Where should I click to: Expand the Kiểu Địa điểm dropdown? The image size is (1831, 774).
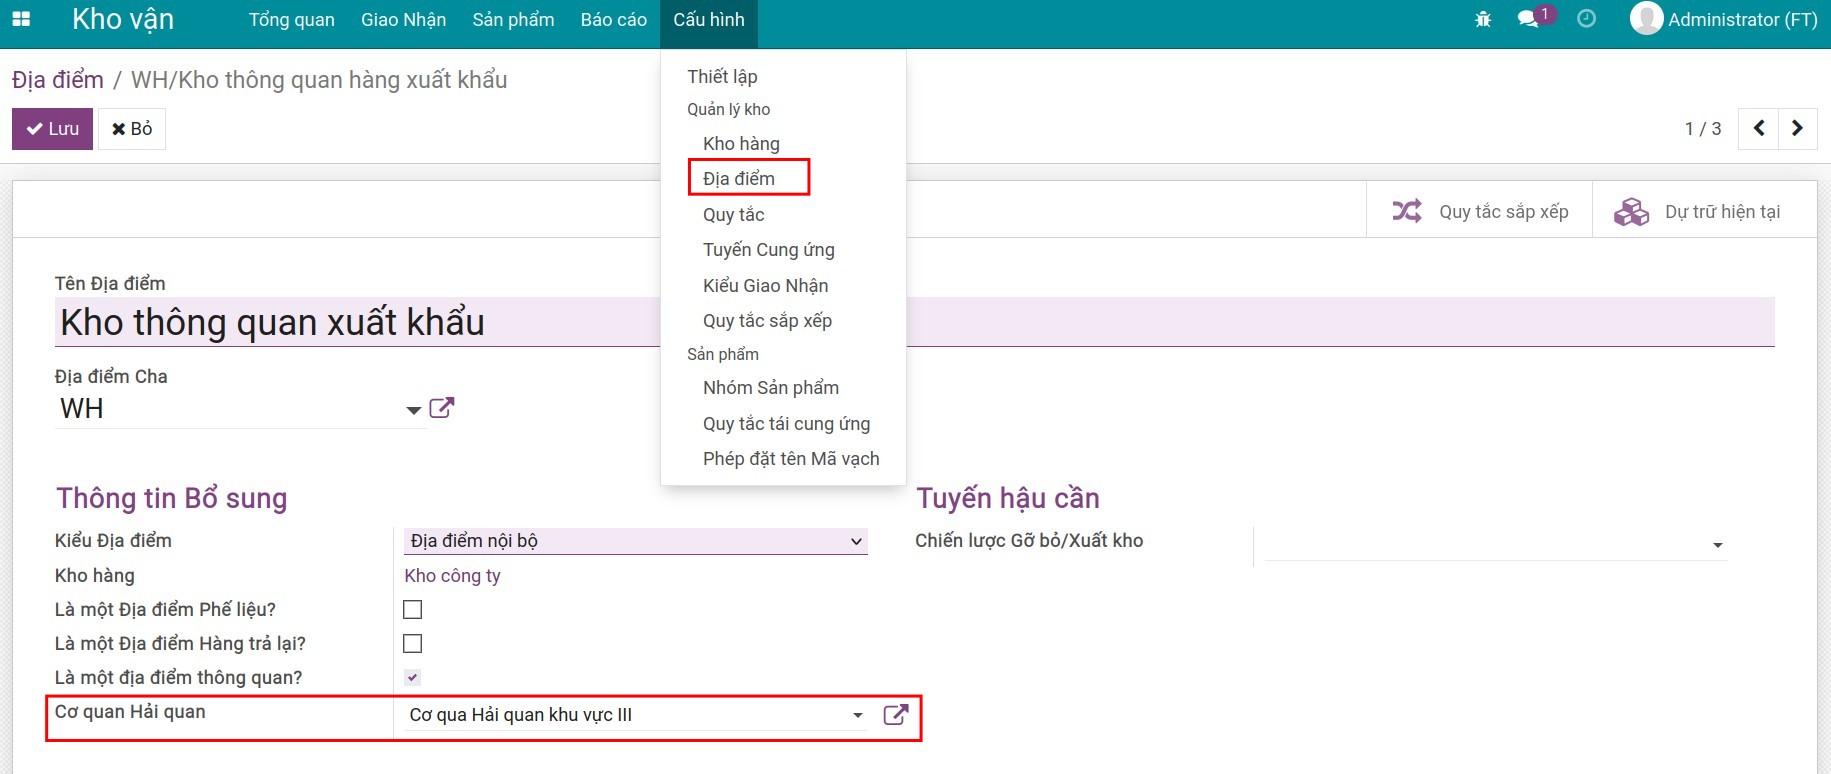tap(635, 541)
